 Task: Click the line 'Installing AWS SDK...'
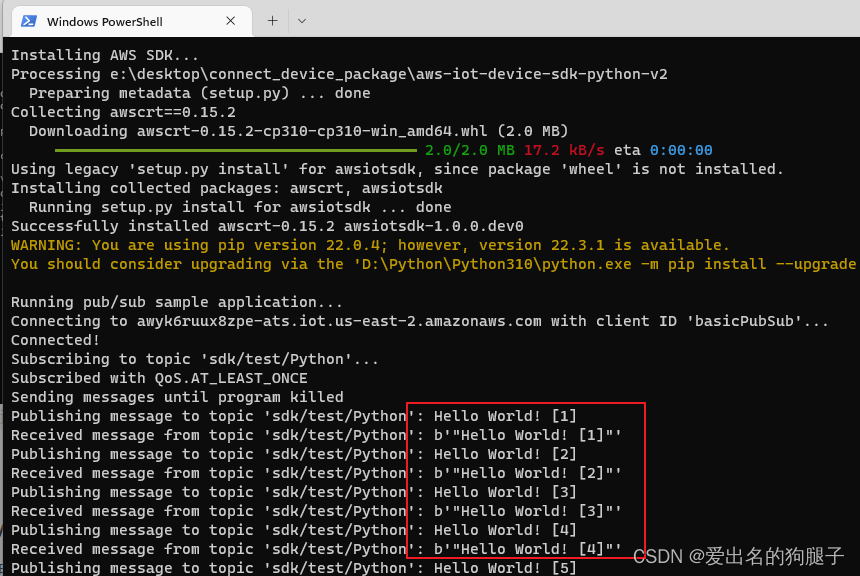coord(105,55)
